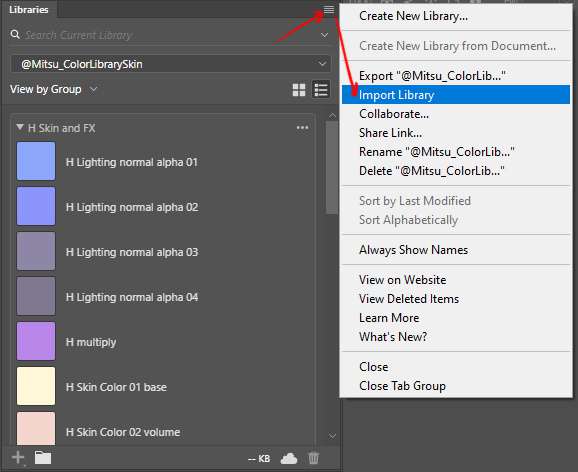The height and width of the screenshot is (472, 578).
Task: Click the 'H Skin Color 02 volume' label
Action: tap(123, 432)
